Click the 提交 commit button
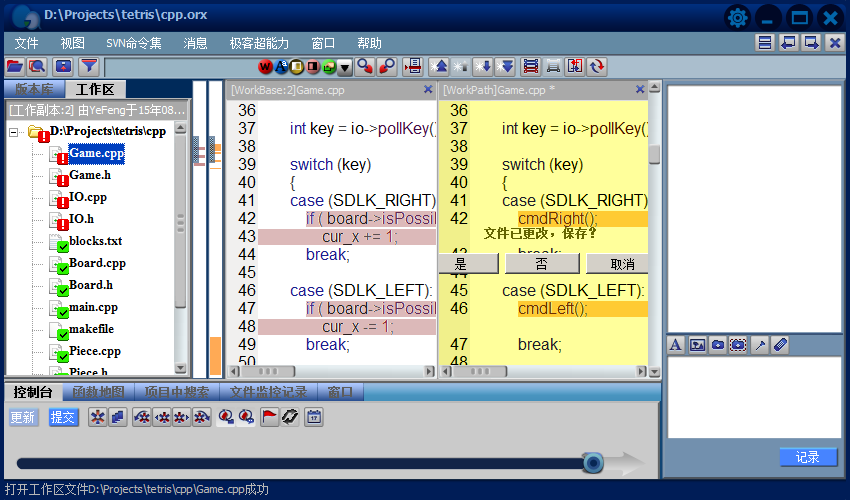 coord(63,417)
